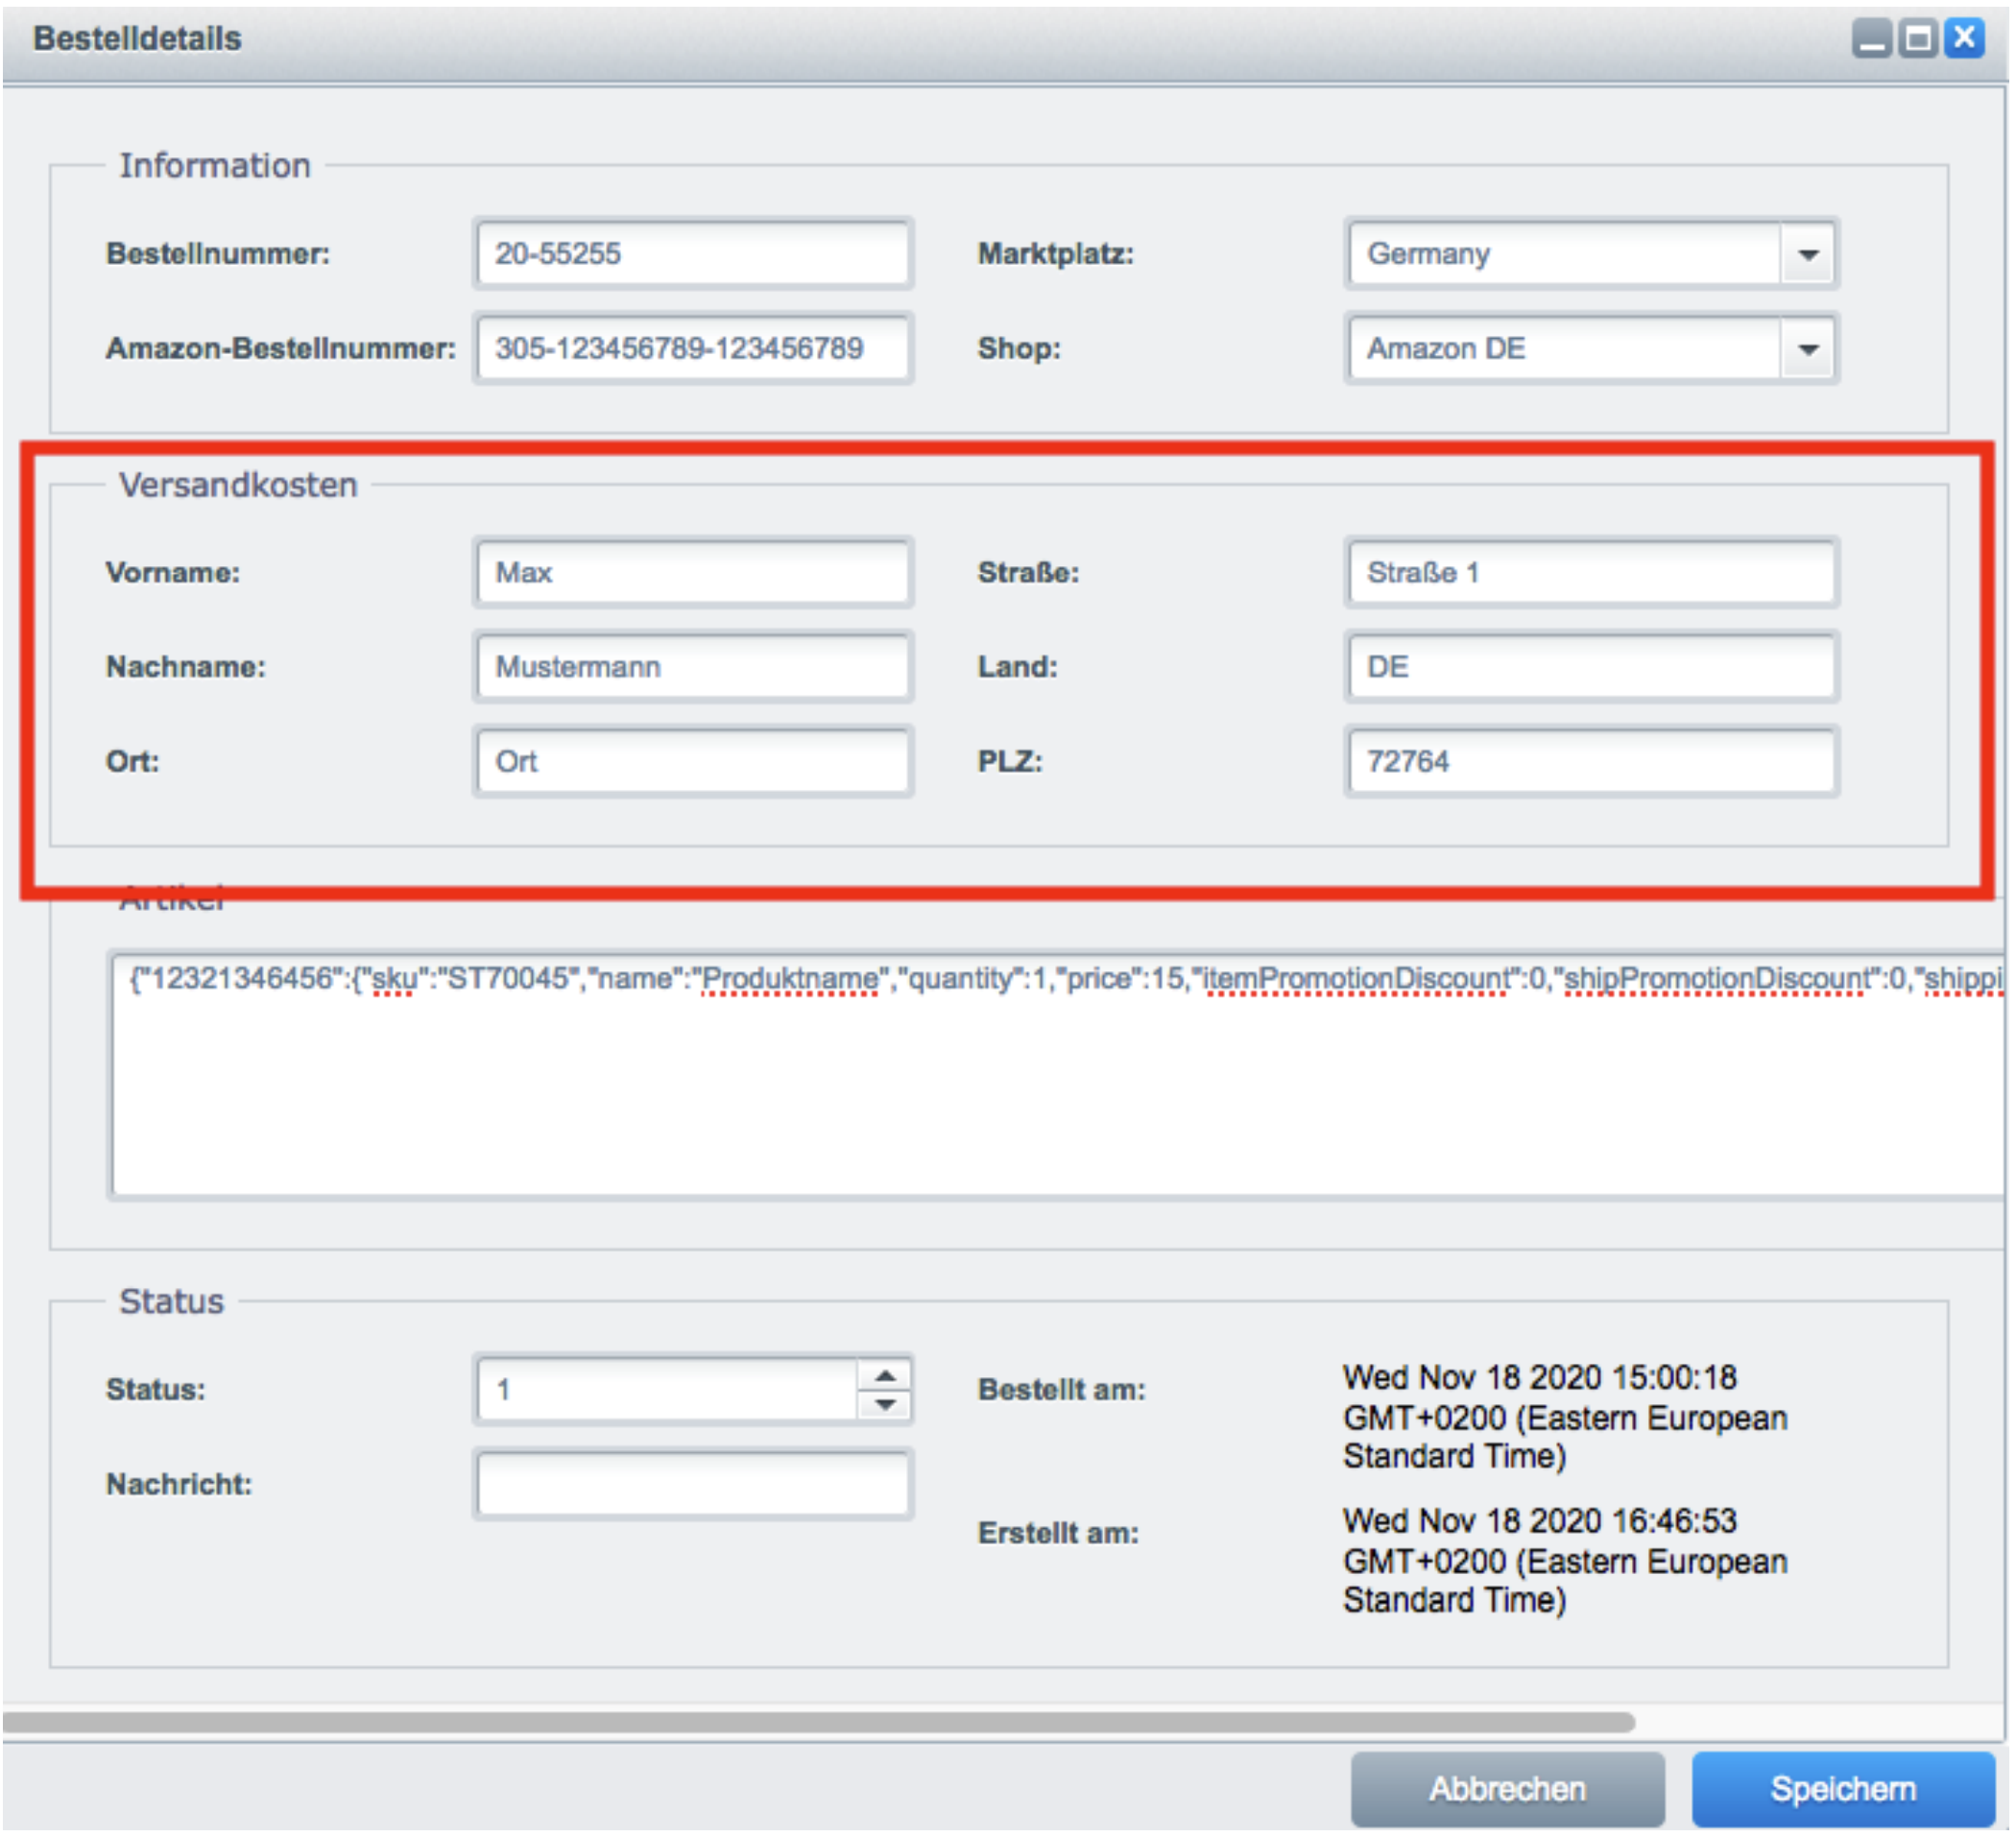Increase Status value with up arrow
Image resolution: width=2016 pixels, height=1837 pixels.
point(885,1376)
